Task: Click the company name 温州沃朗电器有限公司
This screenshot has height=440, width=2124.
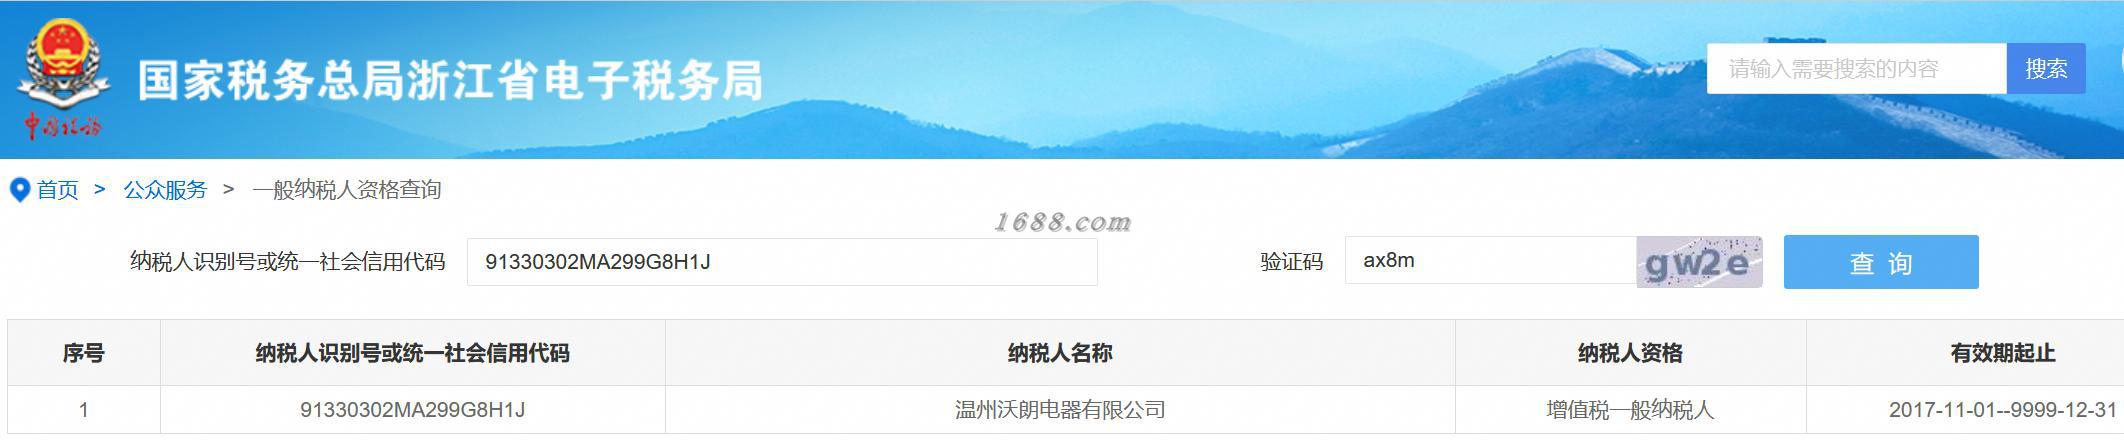Action: point(1060,410)
